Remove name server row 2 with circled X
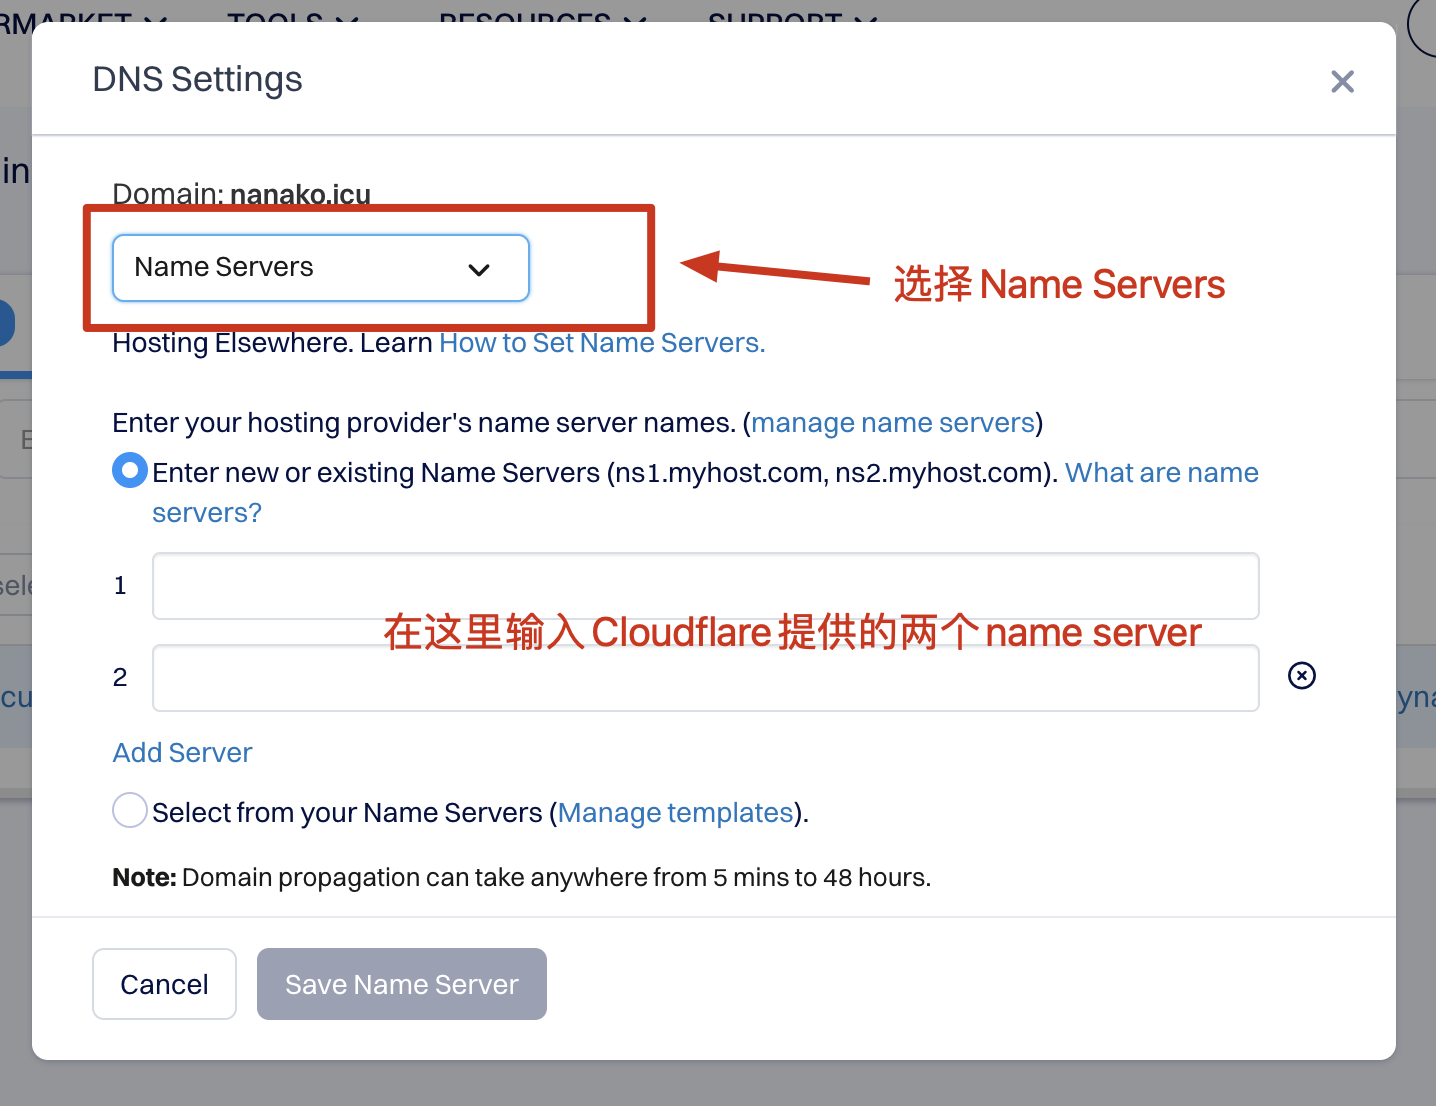The image size is (1436, 1106). (1301, 676)
